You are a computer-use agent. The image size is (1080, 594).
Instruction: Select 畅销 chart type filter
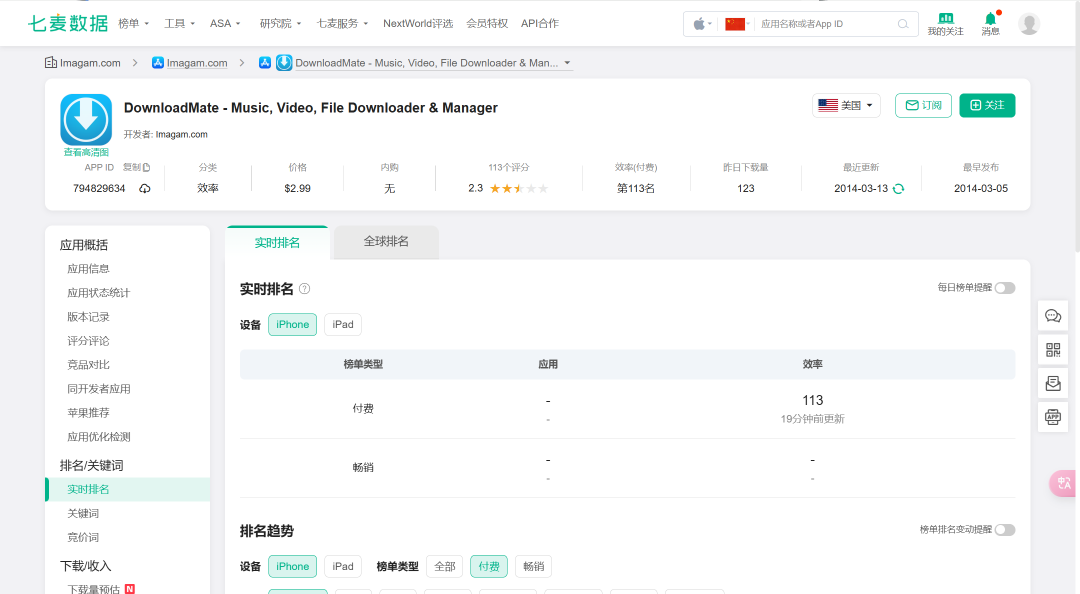(x=533, y=566)
